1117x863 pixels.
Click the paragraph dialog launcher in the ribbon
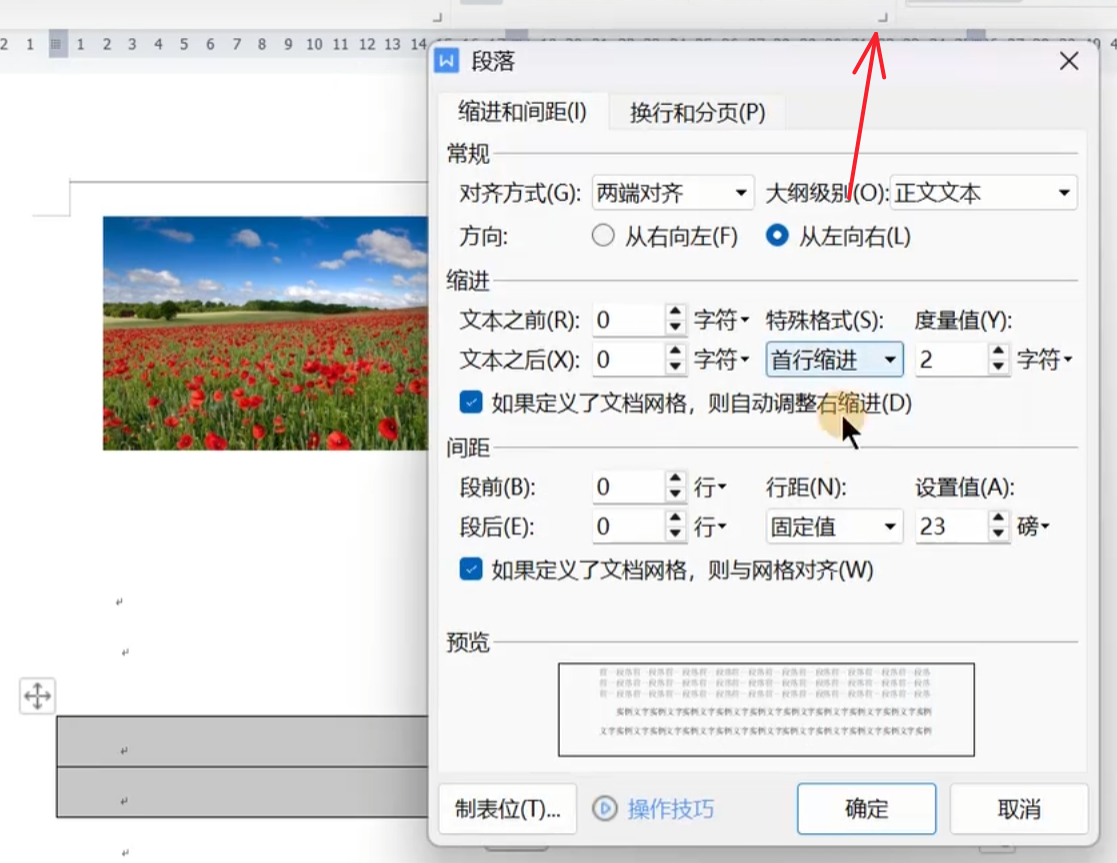pos(883,16)
